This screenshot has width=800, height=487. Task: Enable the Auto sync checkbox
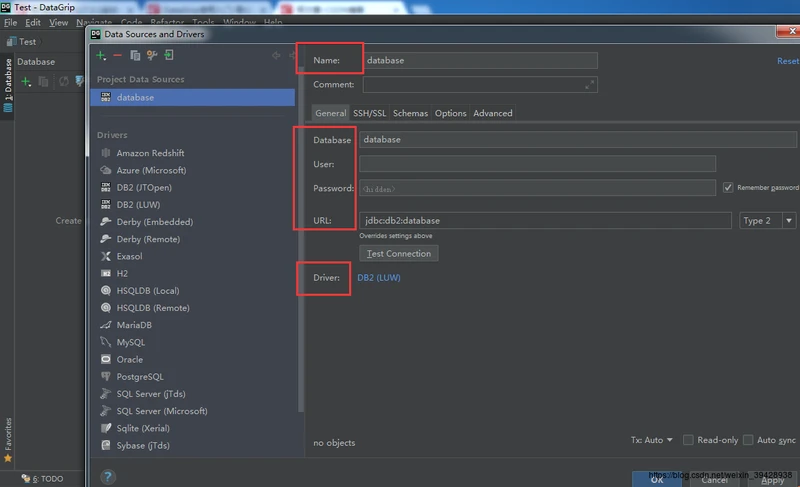[748, 440]
